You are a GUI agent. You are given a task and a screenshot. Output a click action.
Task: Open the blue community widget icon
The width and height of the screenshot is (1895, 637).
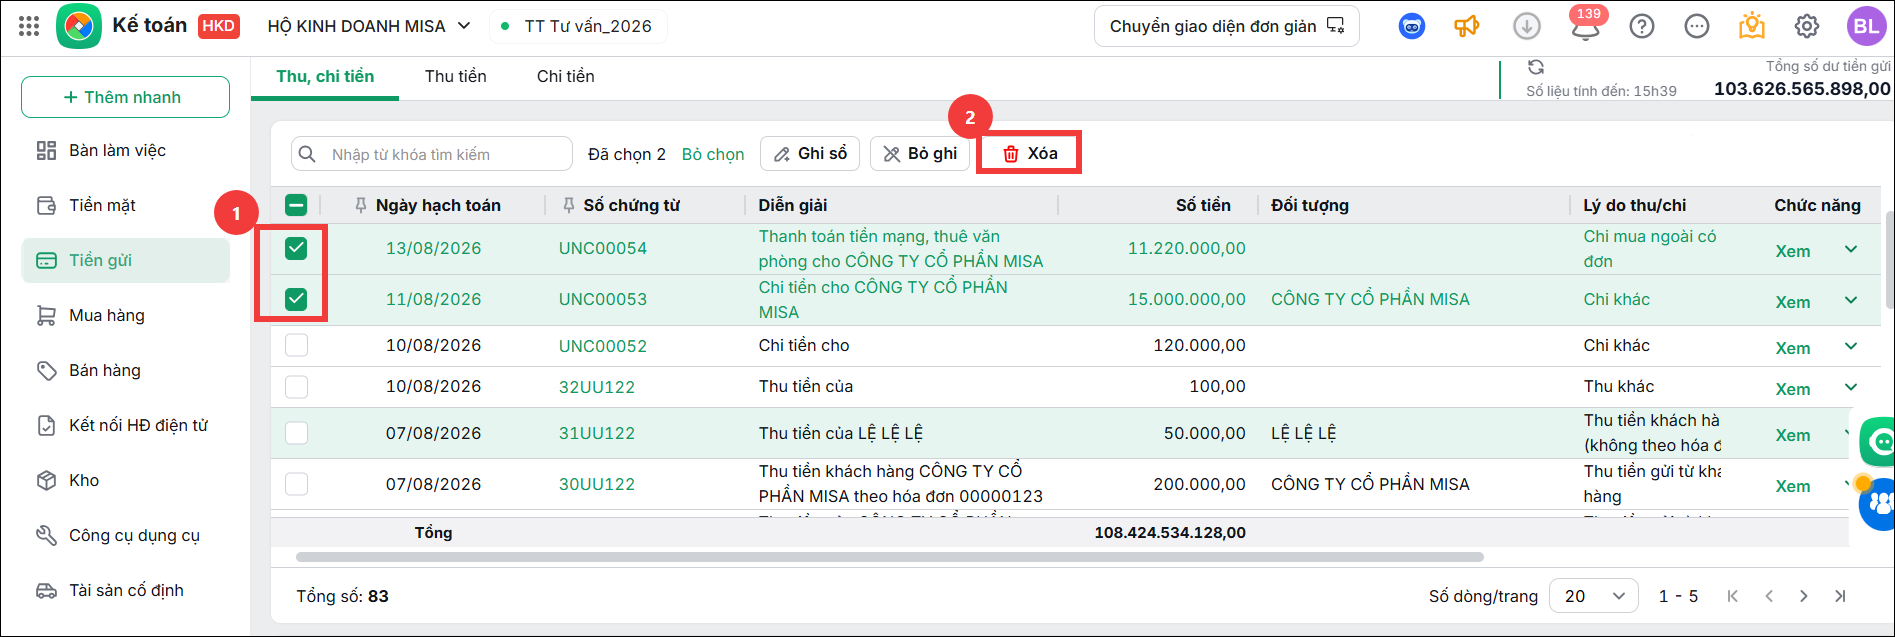[x=1878, y=503]
